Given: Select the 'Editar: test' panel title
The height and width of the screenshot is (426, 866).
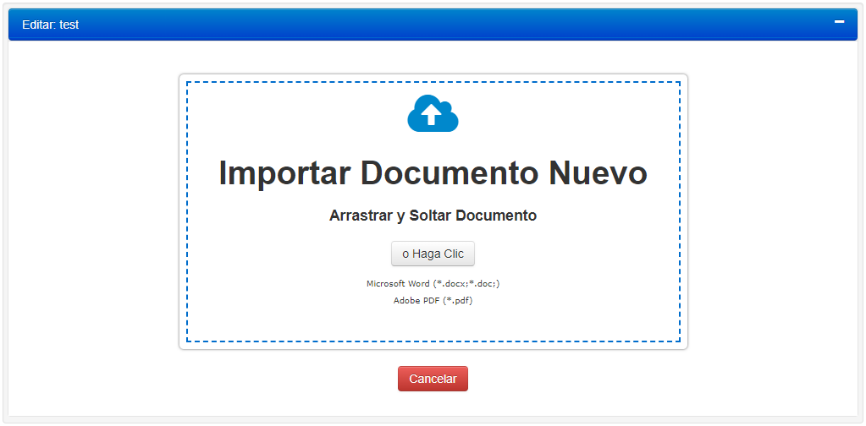Looking at the screenshot, I should click(50, 25).
